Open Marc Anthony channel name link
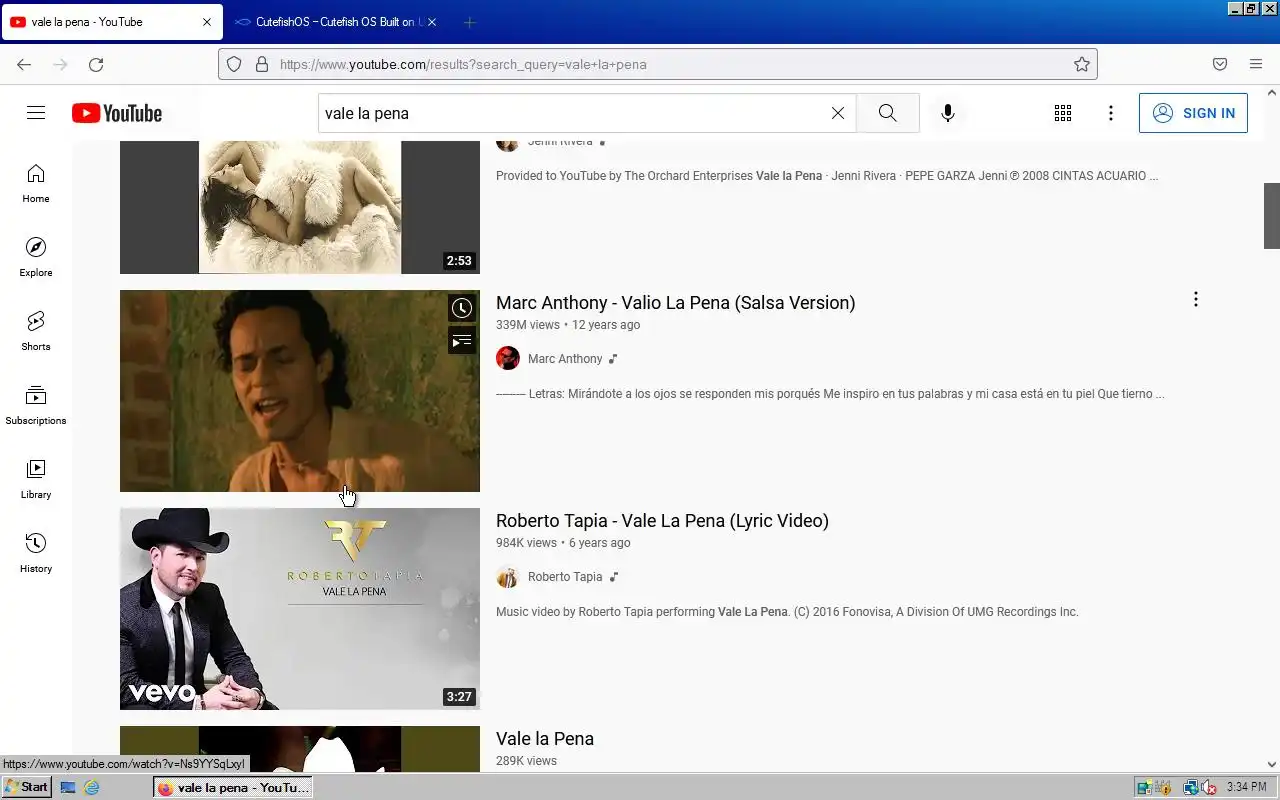Screen dimensions: 1280x800 [565, 359]
